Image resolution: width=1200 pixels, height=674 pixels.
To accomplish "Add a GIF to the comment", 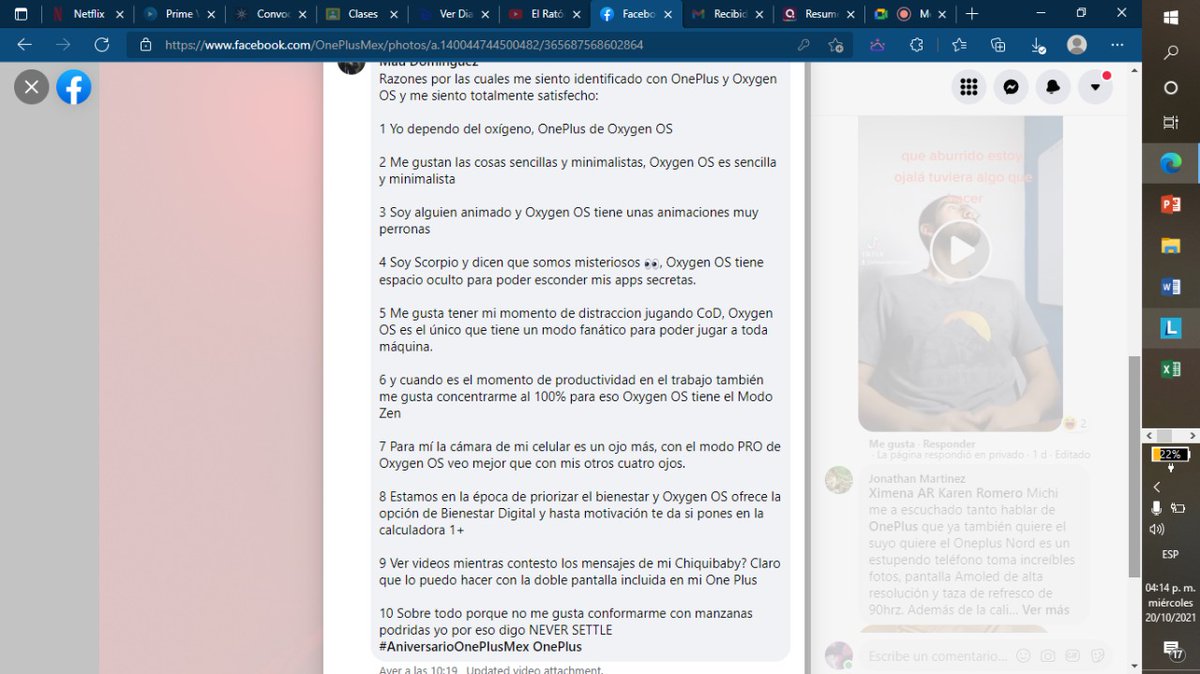I will pyautogui.click(x=1072, y=657).
